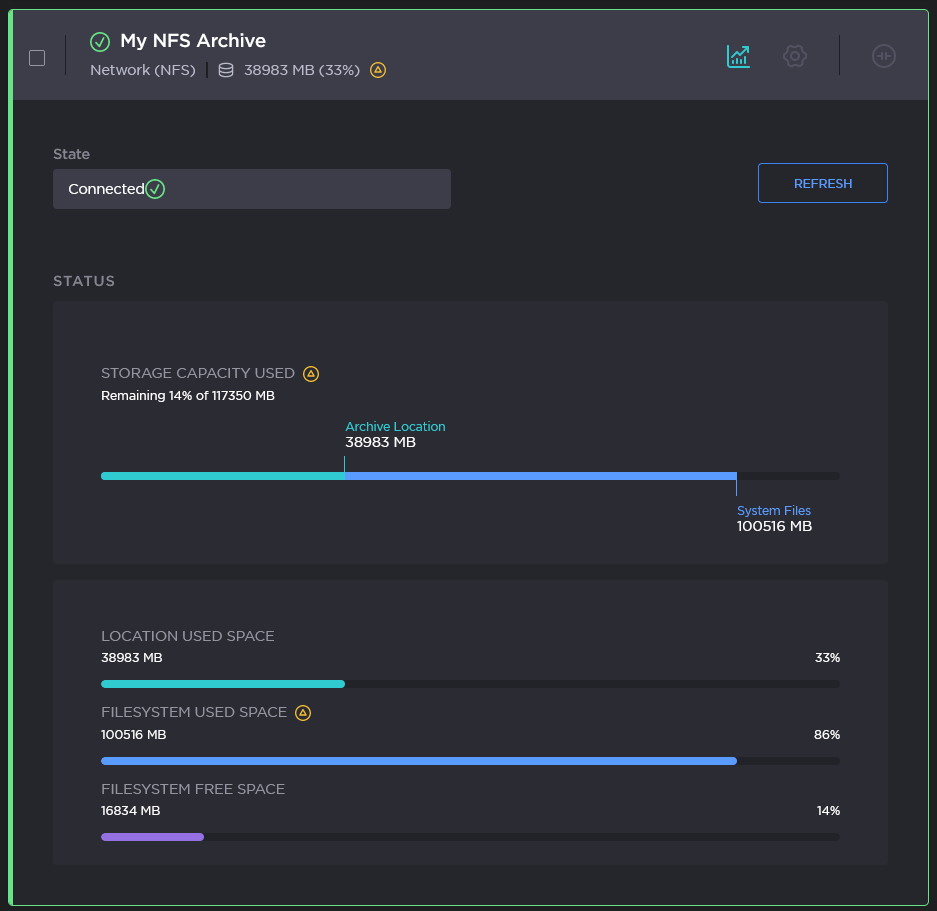Image resolution: width=937 pixels, height=911 pixels.
Task: Click warning icon beside Storage Capacity Used
Action: pyautogui.click(x=311, y=374)
